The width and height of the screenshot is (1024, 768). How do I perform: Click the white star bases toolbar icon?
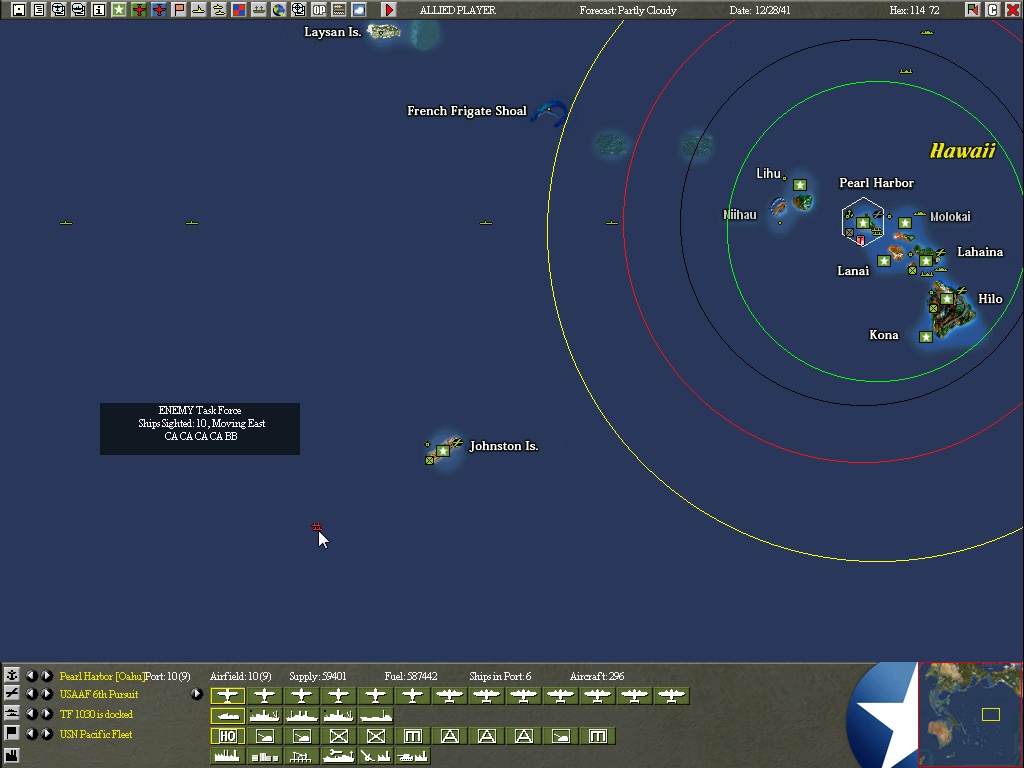(119, 10)
